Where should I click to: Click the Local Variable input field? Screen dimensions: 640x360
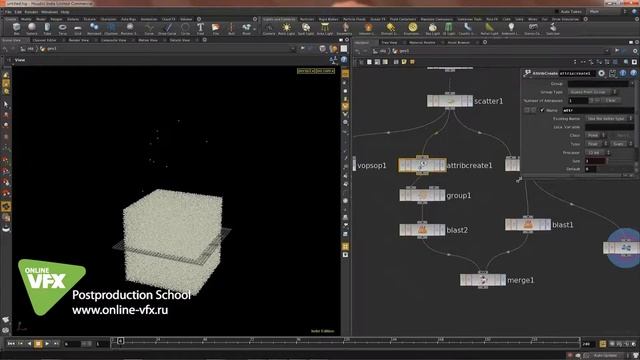click(609, 127)
